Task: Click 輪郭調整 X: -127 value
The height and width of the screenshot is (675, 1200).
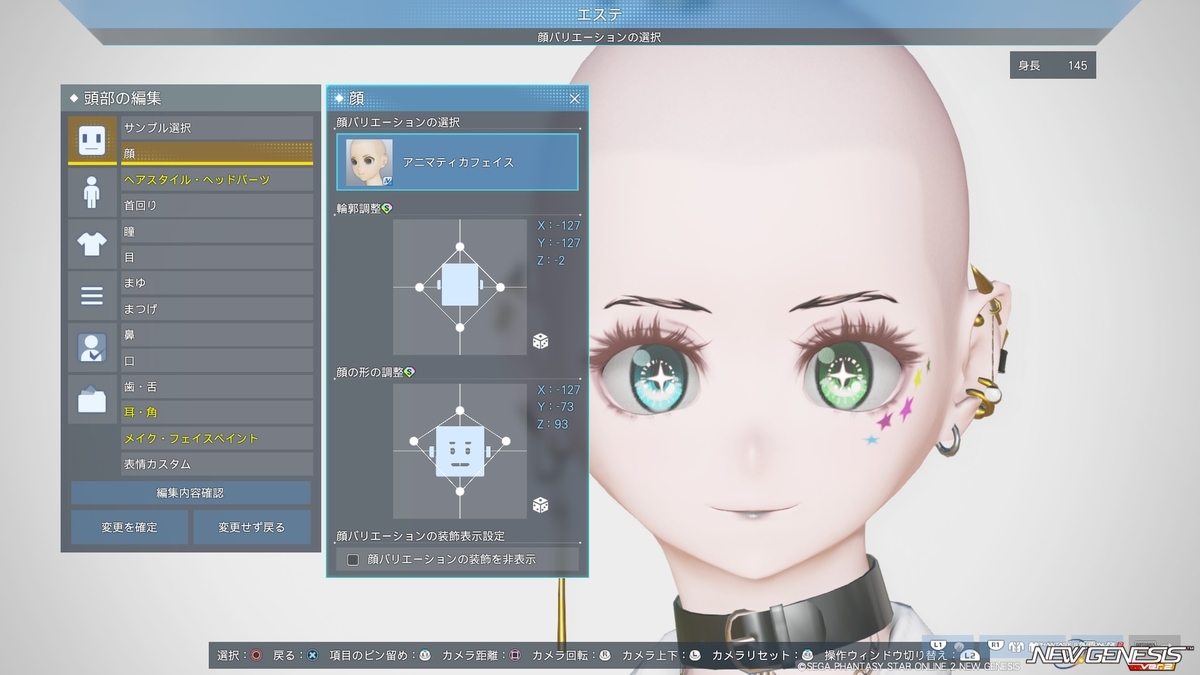Action: tap(558, 225)
